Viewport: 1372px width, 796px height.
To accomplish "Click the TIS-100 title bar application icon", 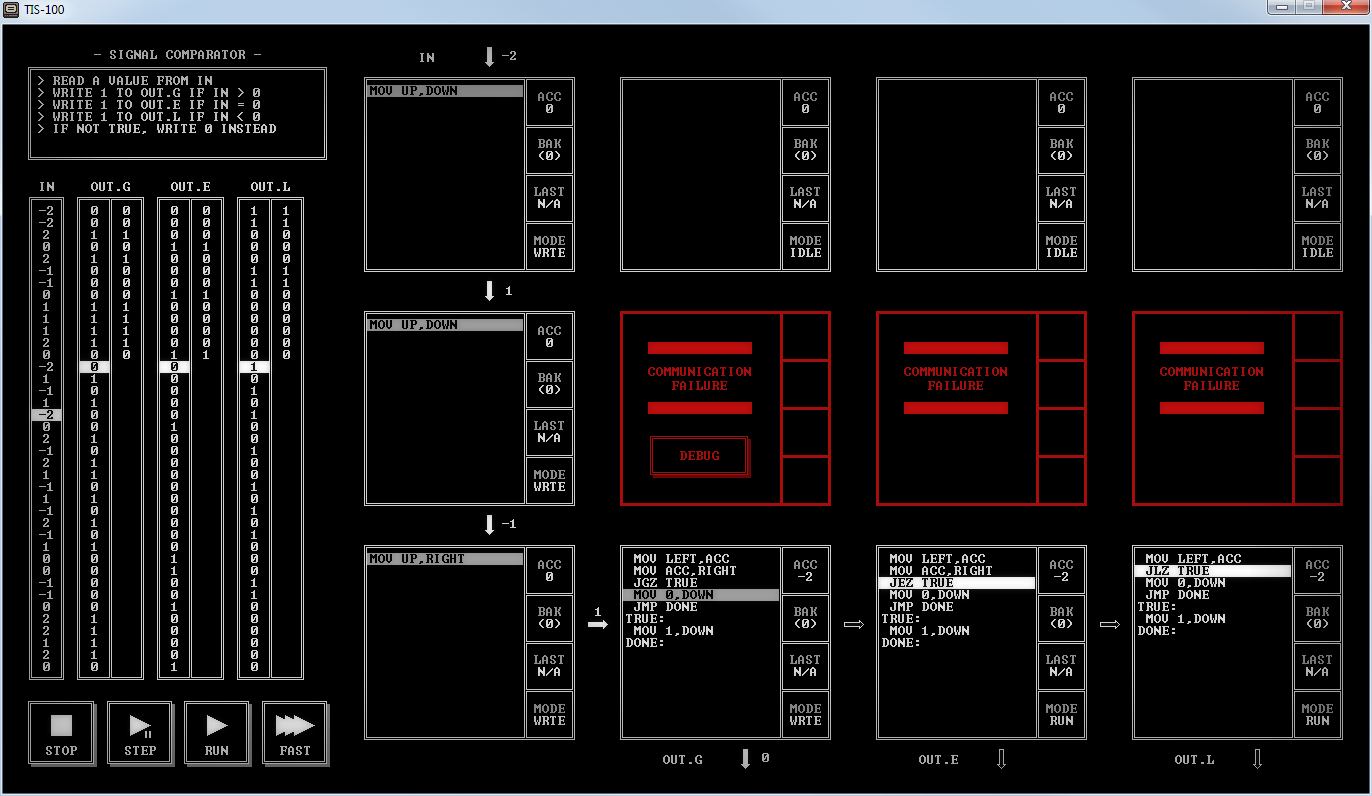I will (10, 7).
